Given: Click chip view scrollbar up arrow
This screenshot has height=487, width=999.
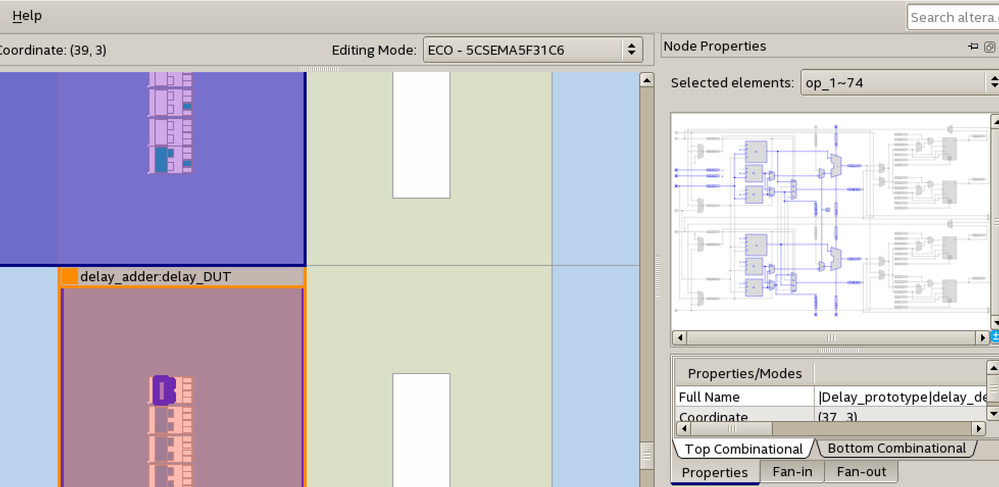Looking at the screenshot, I should pyautogui.click(x=646, y=80).
